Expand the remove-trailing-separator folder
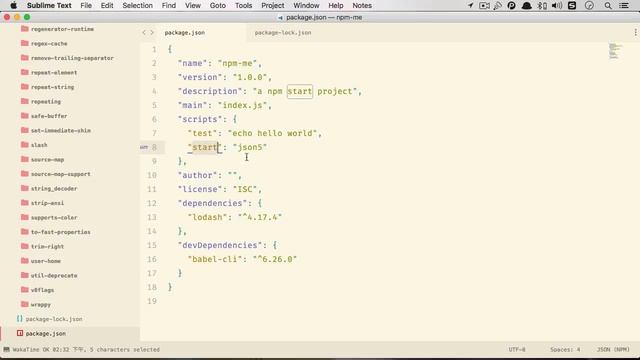The height and width of the screenshot is (360, 640). point(72,58)
